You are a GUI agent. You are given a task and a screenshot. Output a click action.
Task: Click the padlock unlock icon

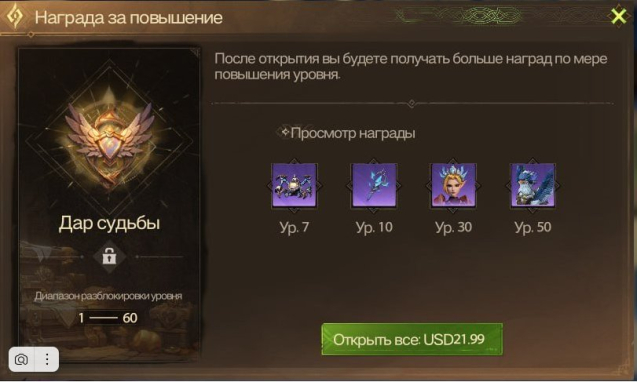[109, 256]
